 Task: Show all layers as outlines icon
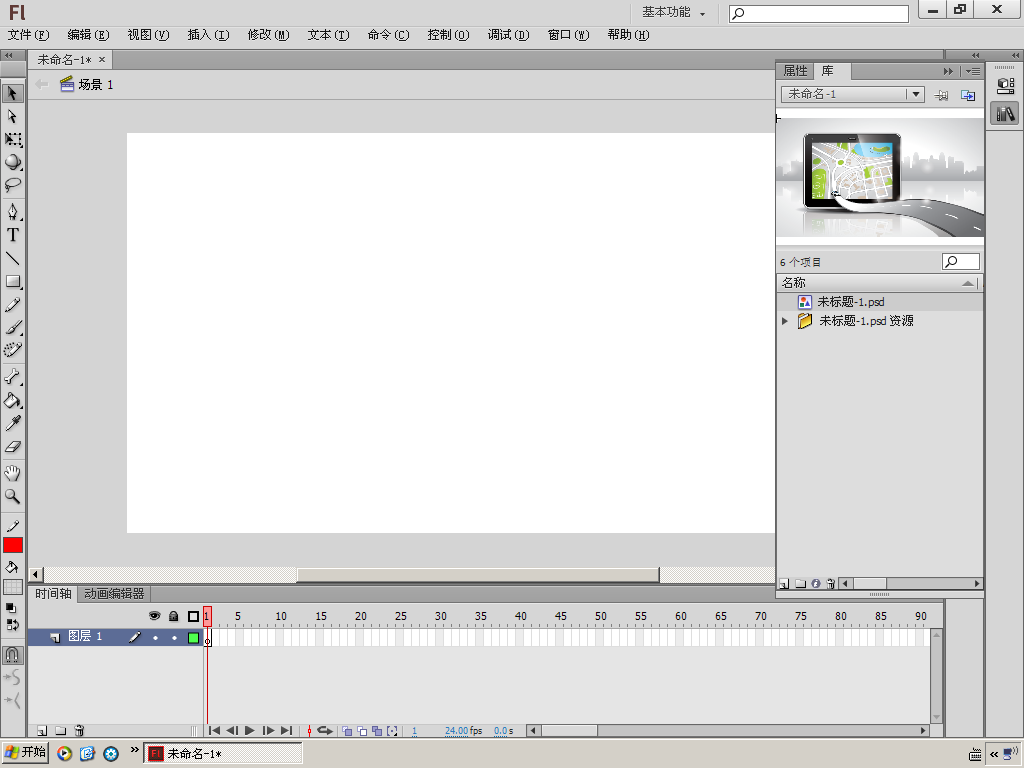193,616
